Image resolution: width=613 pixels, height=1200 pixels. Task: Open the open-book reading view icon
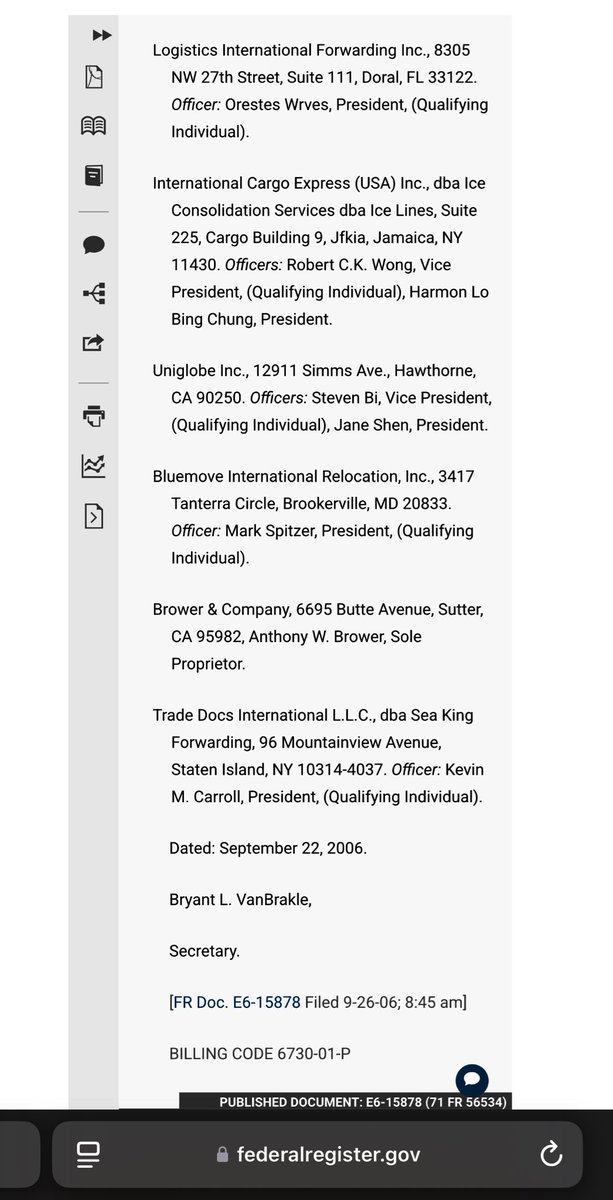point(93,126)
